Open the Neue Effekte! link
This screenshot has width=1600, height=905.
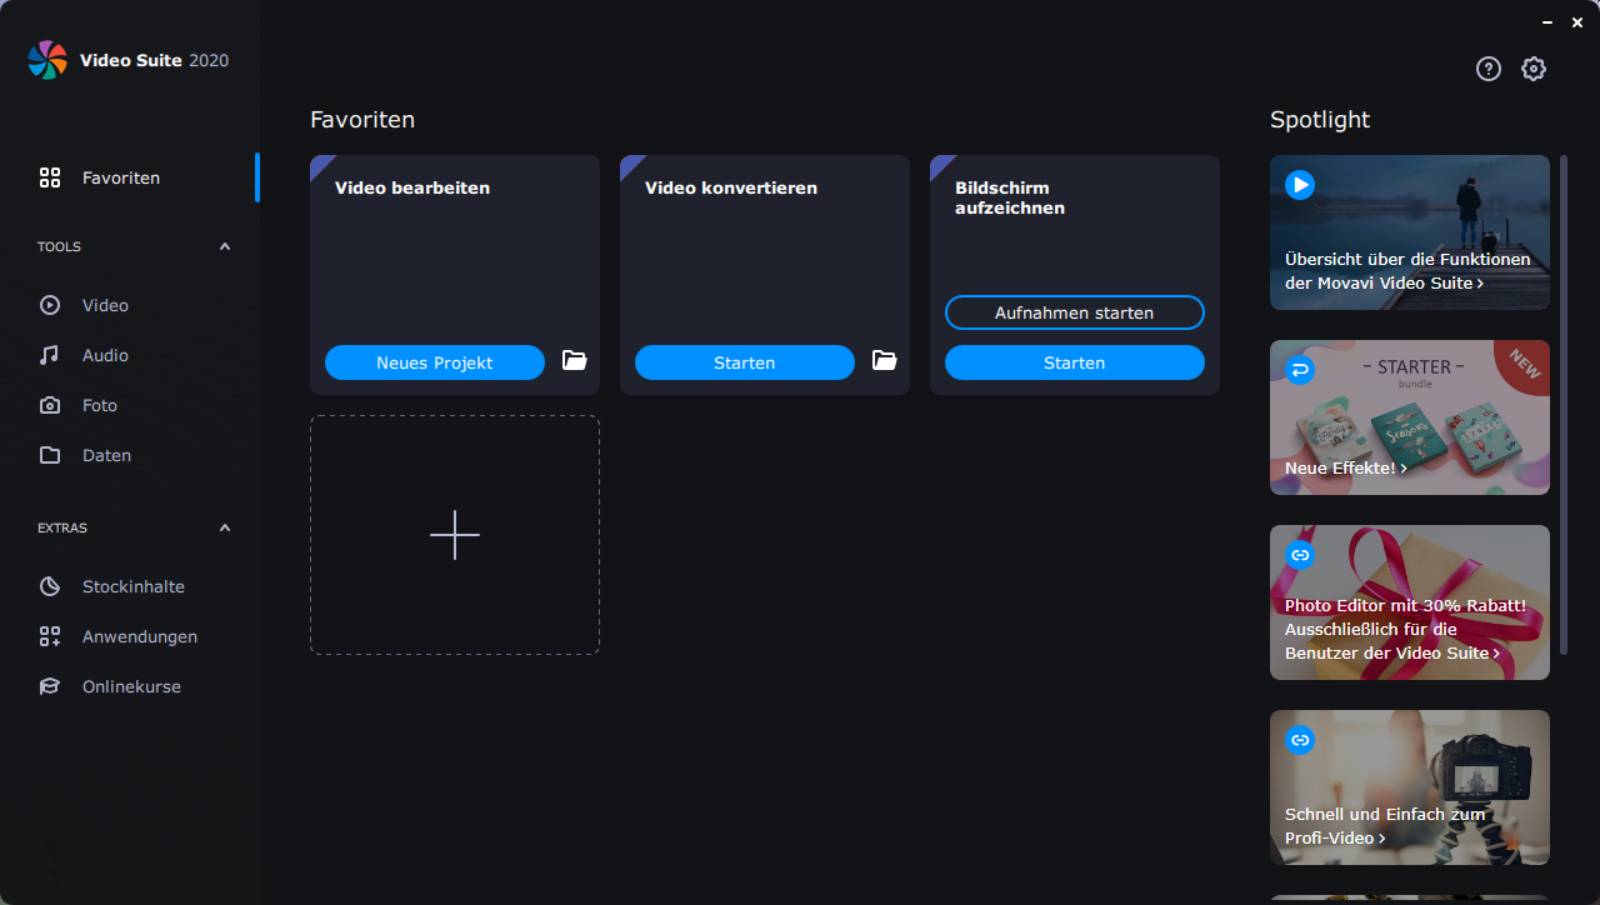point(1346,468)
